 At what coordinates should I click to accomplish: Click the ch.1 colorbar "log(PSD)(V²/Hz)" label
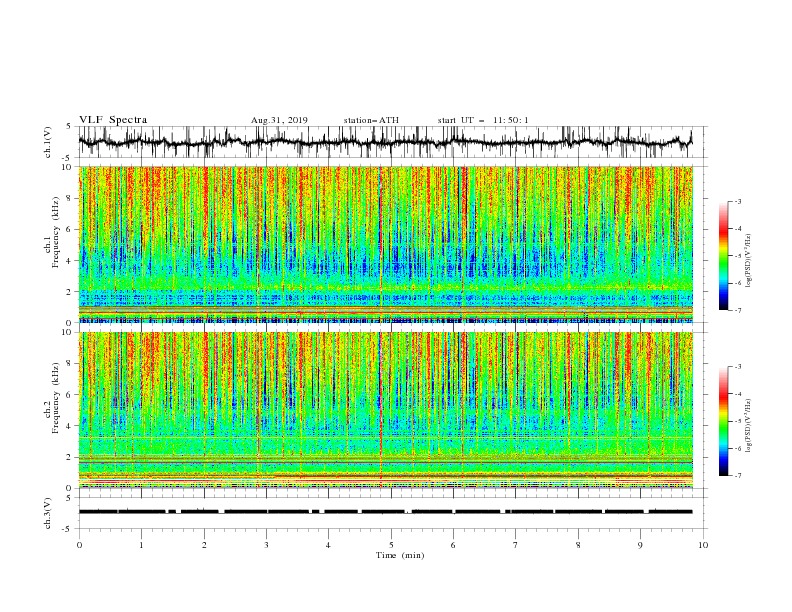click(x=749, y=261)
